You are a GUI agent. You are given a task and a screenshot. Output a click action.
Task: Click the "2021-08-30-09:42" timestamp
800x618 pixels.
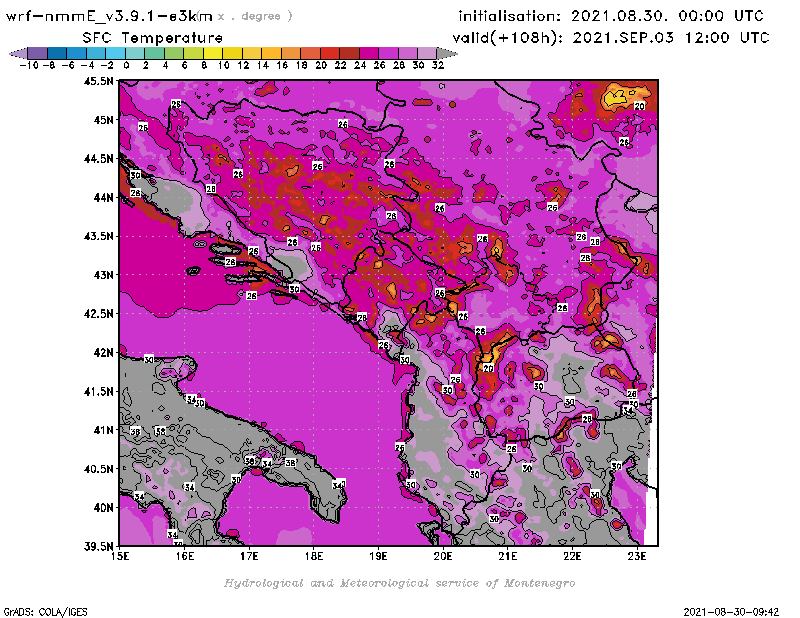coord(731,612)
